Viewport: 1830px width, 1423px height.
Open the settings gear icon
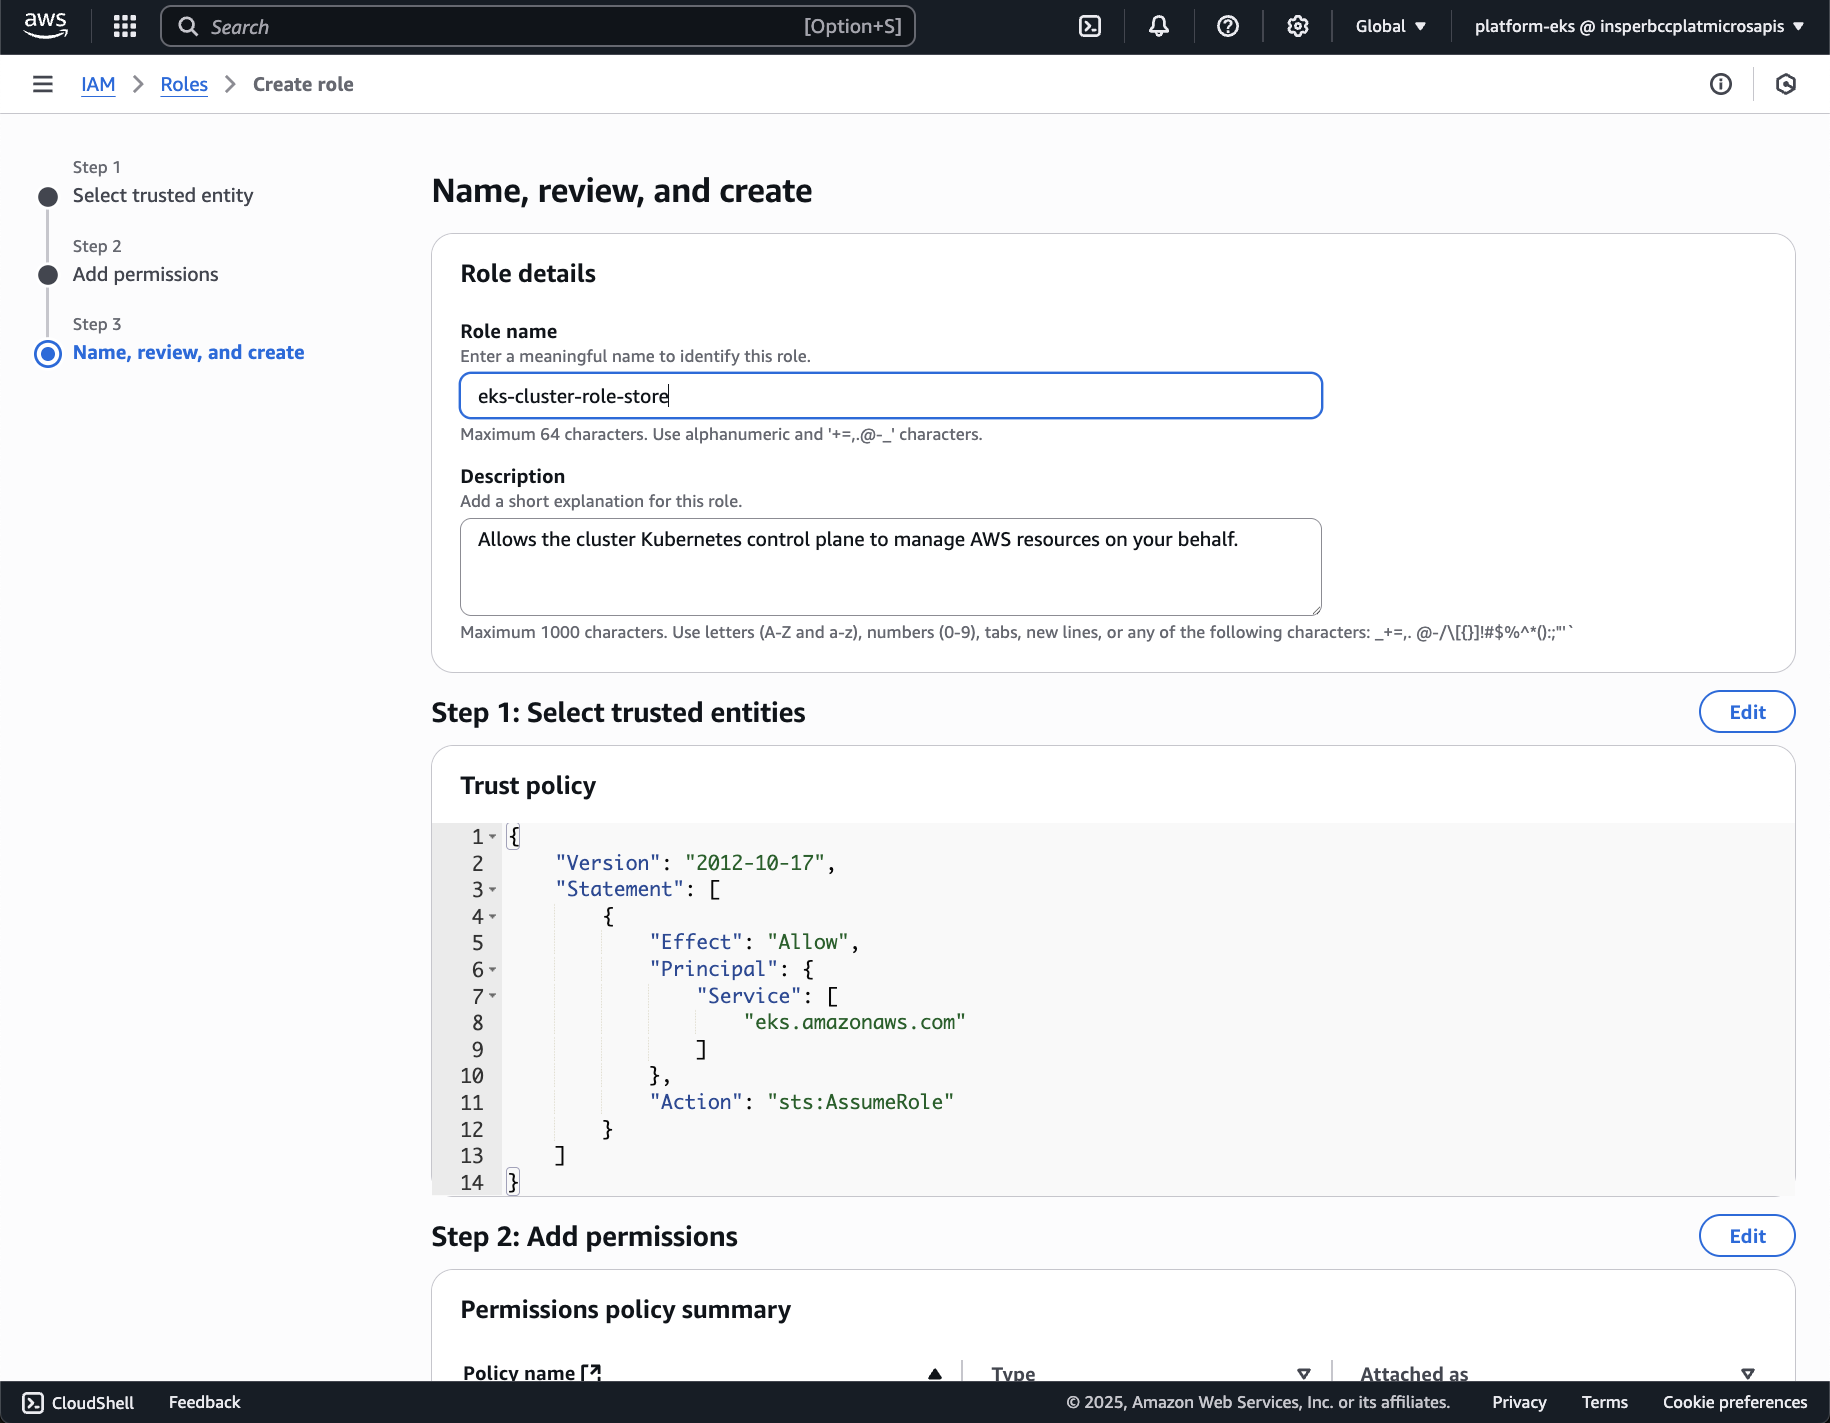tap(1297, 26)
